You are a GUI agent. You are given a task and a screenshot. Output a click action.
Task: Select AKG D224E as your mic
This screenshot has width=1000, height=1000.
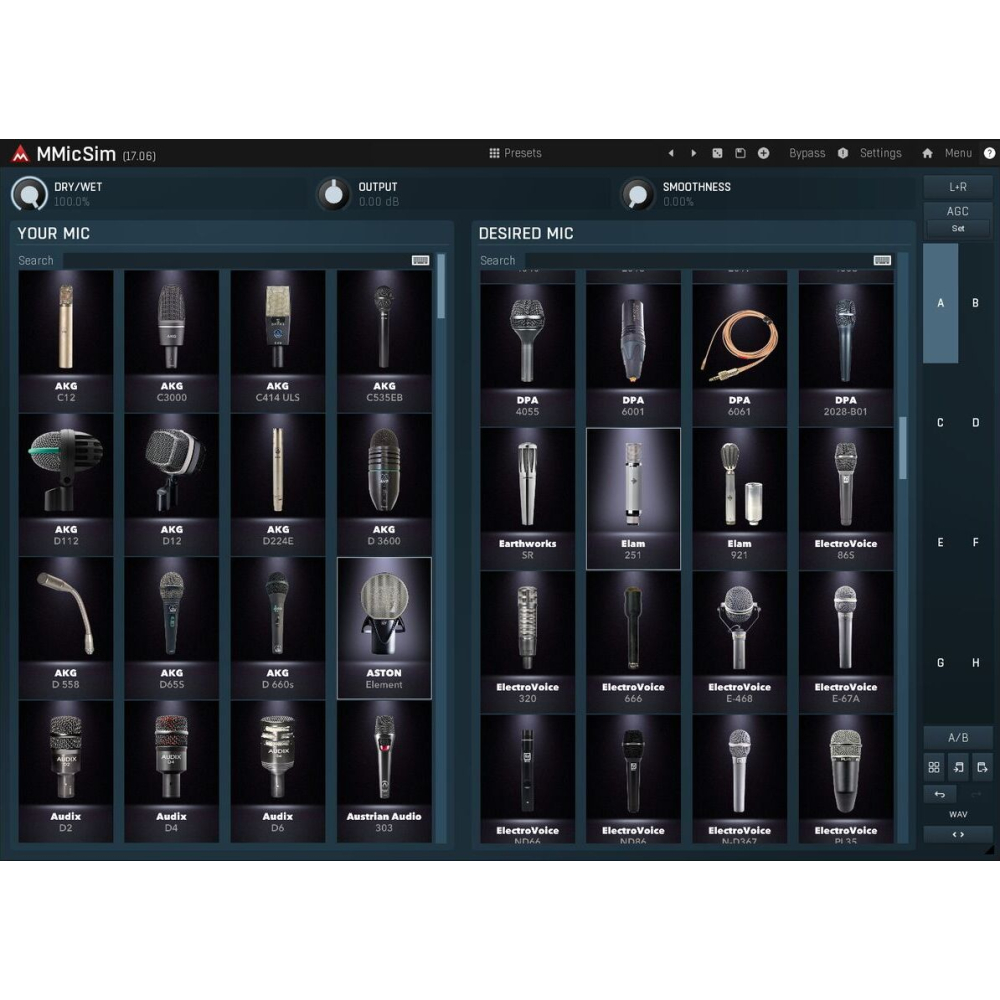pyautogui.click(x=277, y=485)
